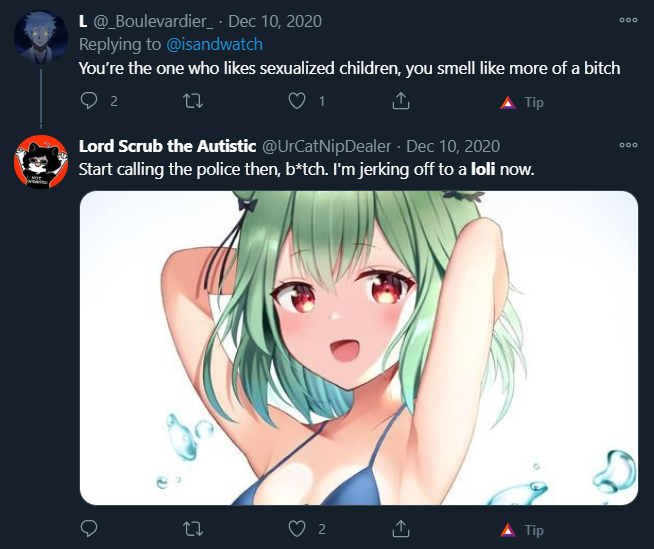Like the @_Boulevardier_ tweet with 1 like

pyautogui.click(x=297, y=101)
